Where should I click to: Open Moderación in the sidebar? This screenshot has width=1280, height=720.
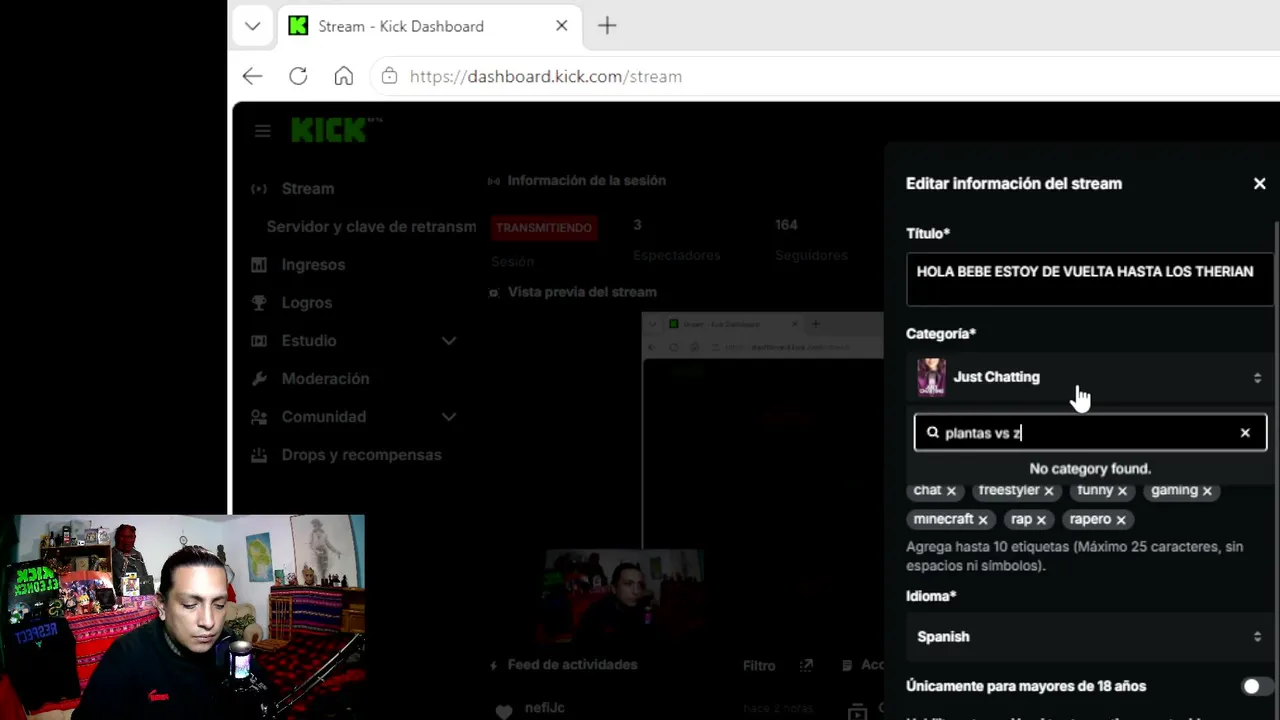[x=325, y=378]
